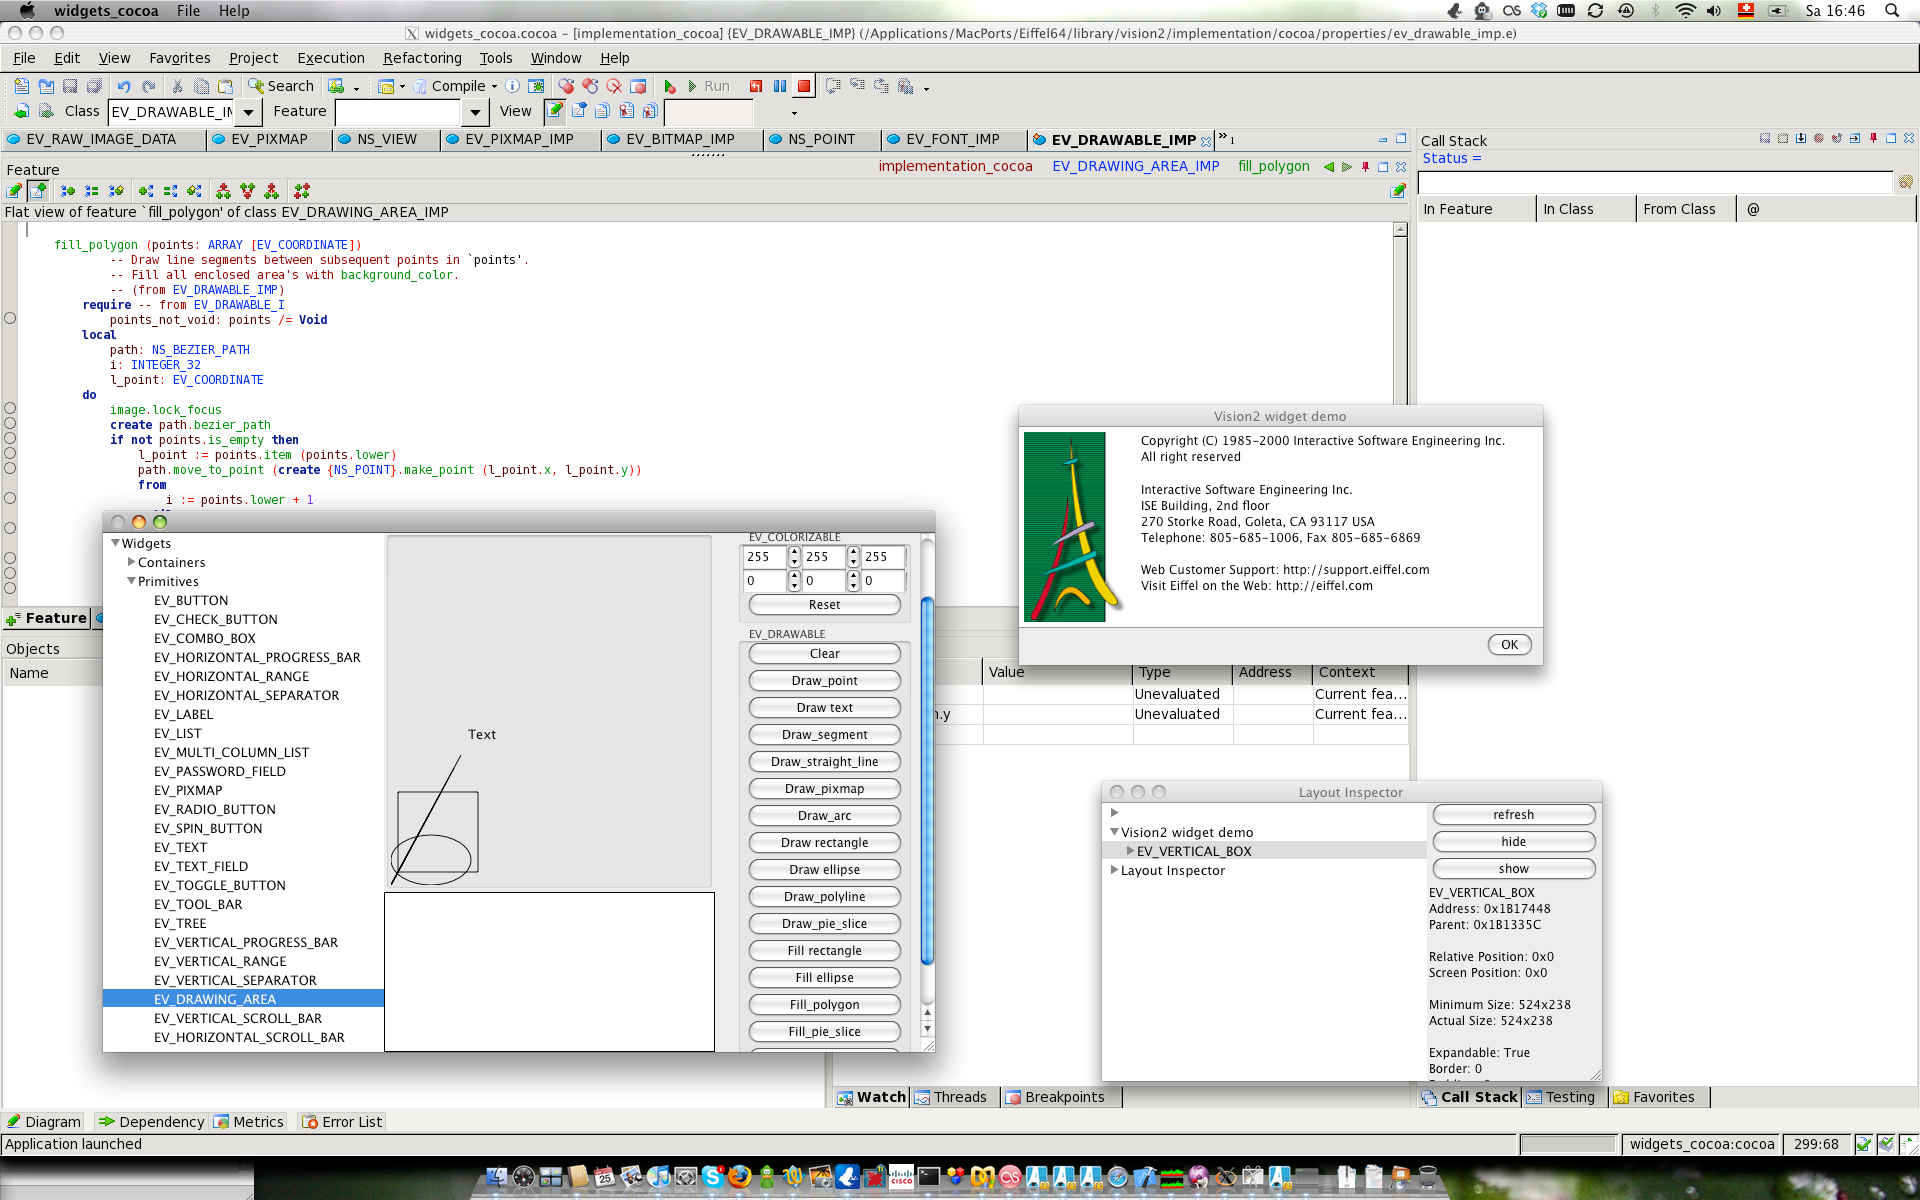Select EV_TOGGLE_BUTTON in widget tree

click(x=219, y=885)
